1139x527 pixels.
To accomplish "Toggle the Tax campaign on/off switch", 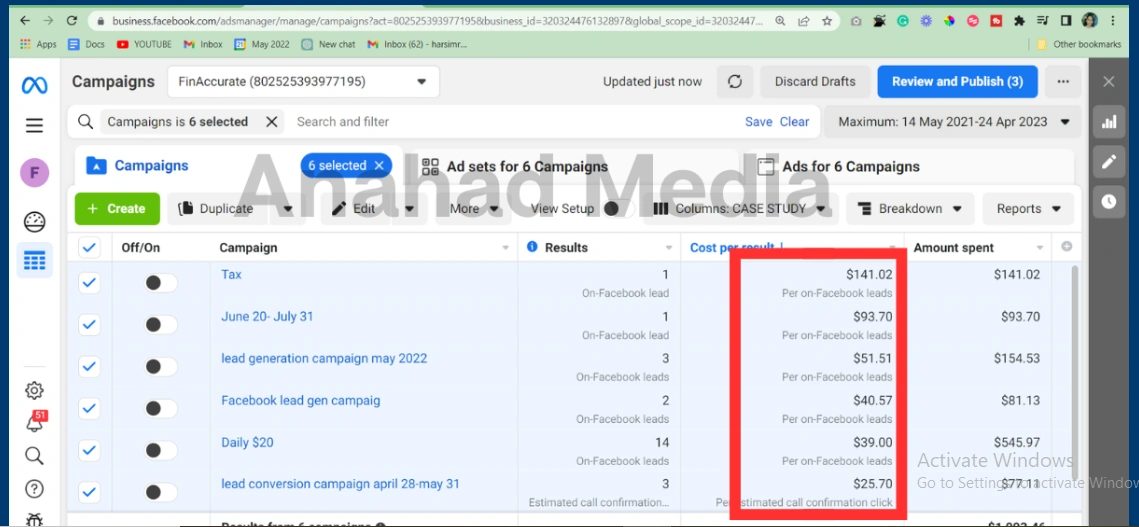I will pos(160,283).
